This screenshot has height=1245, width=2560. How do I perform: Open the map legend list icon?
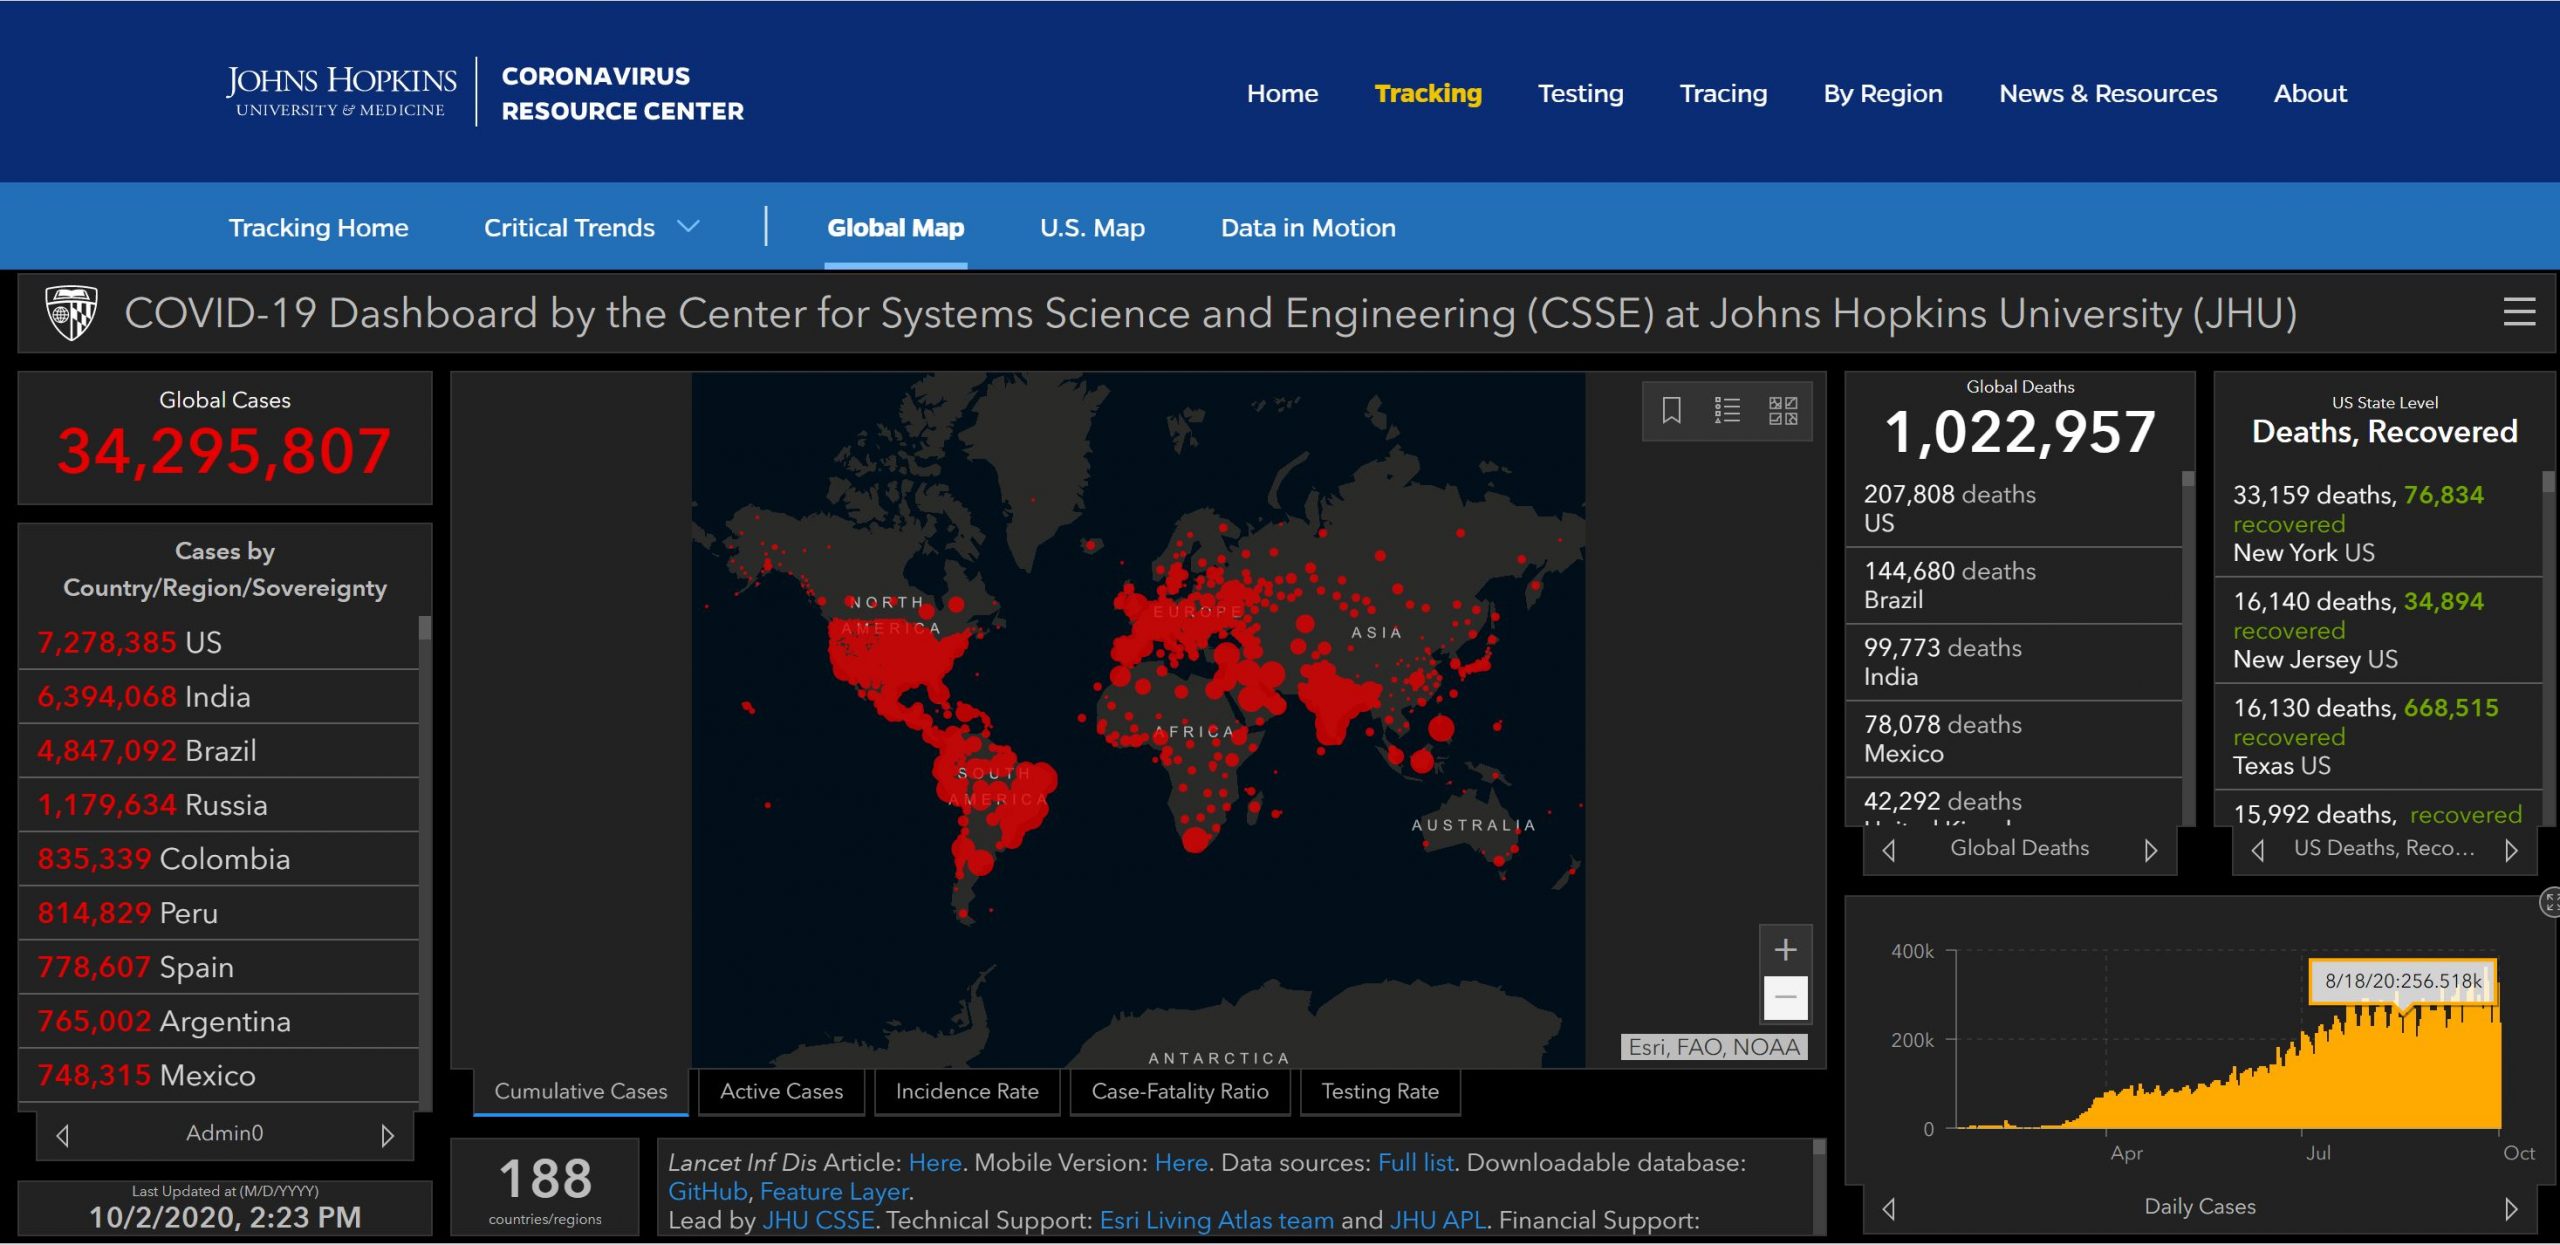[1727, 410]
